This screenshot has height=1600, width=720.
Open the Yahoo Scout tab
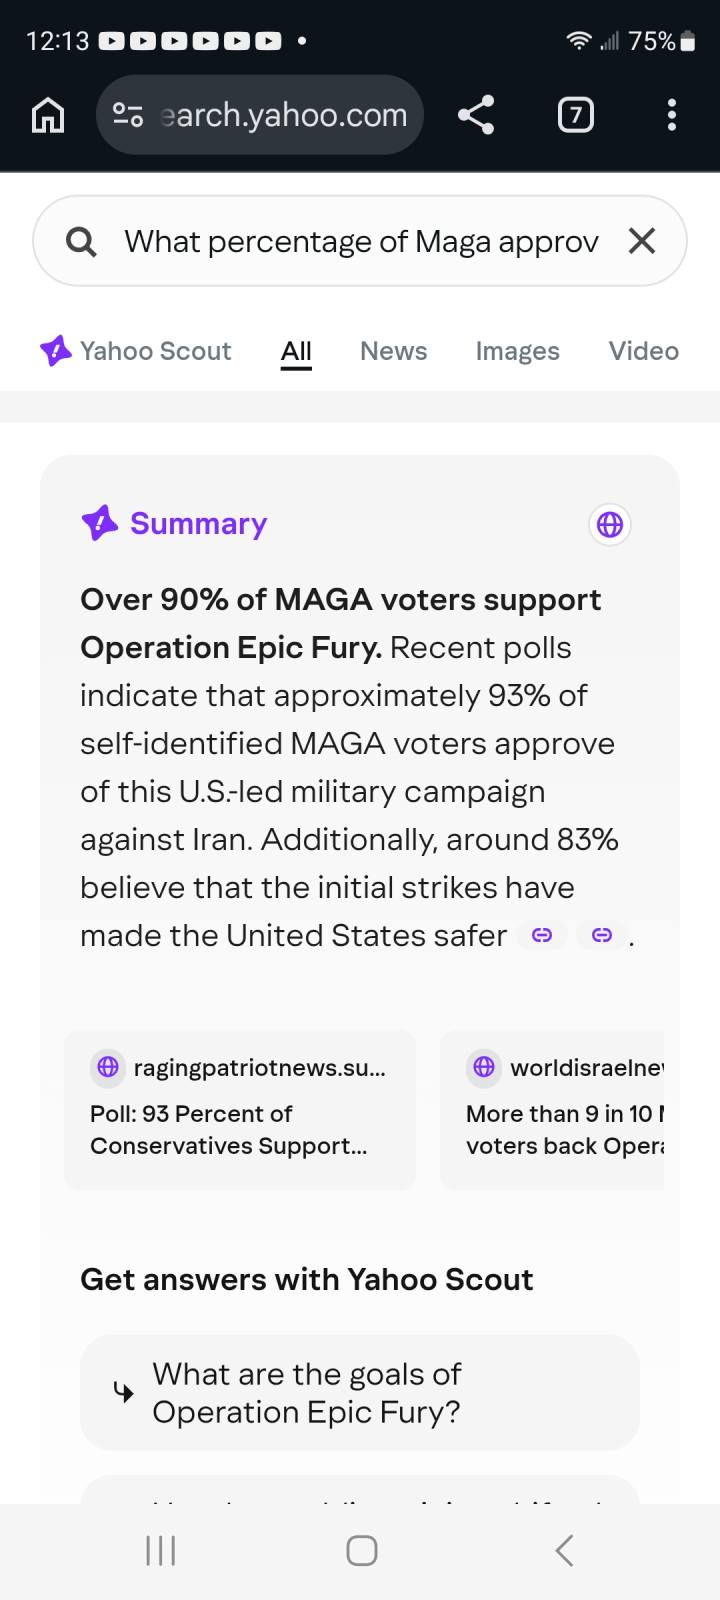tap(136, 351)
